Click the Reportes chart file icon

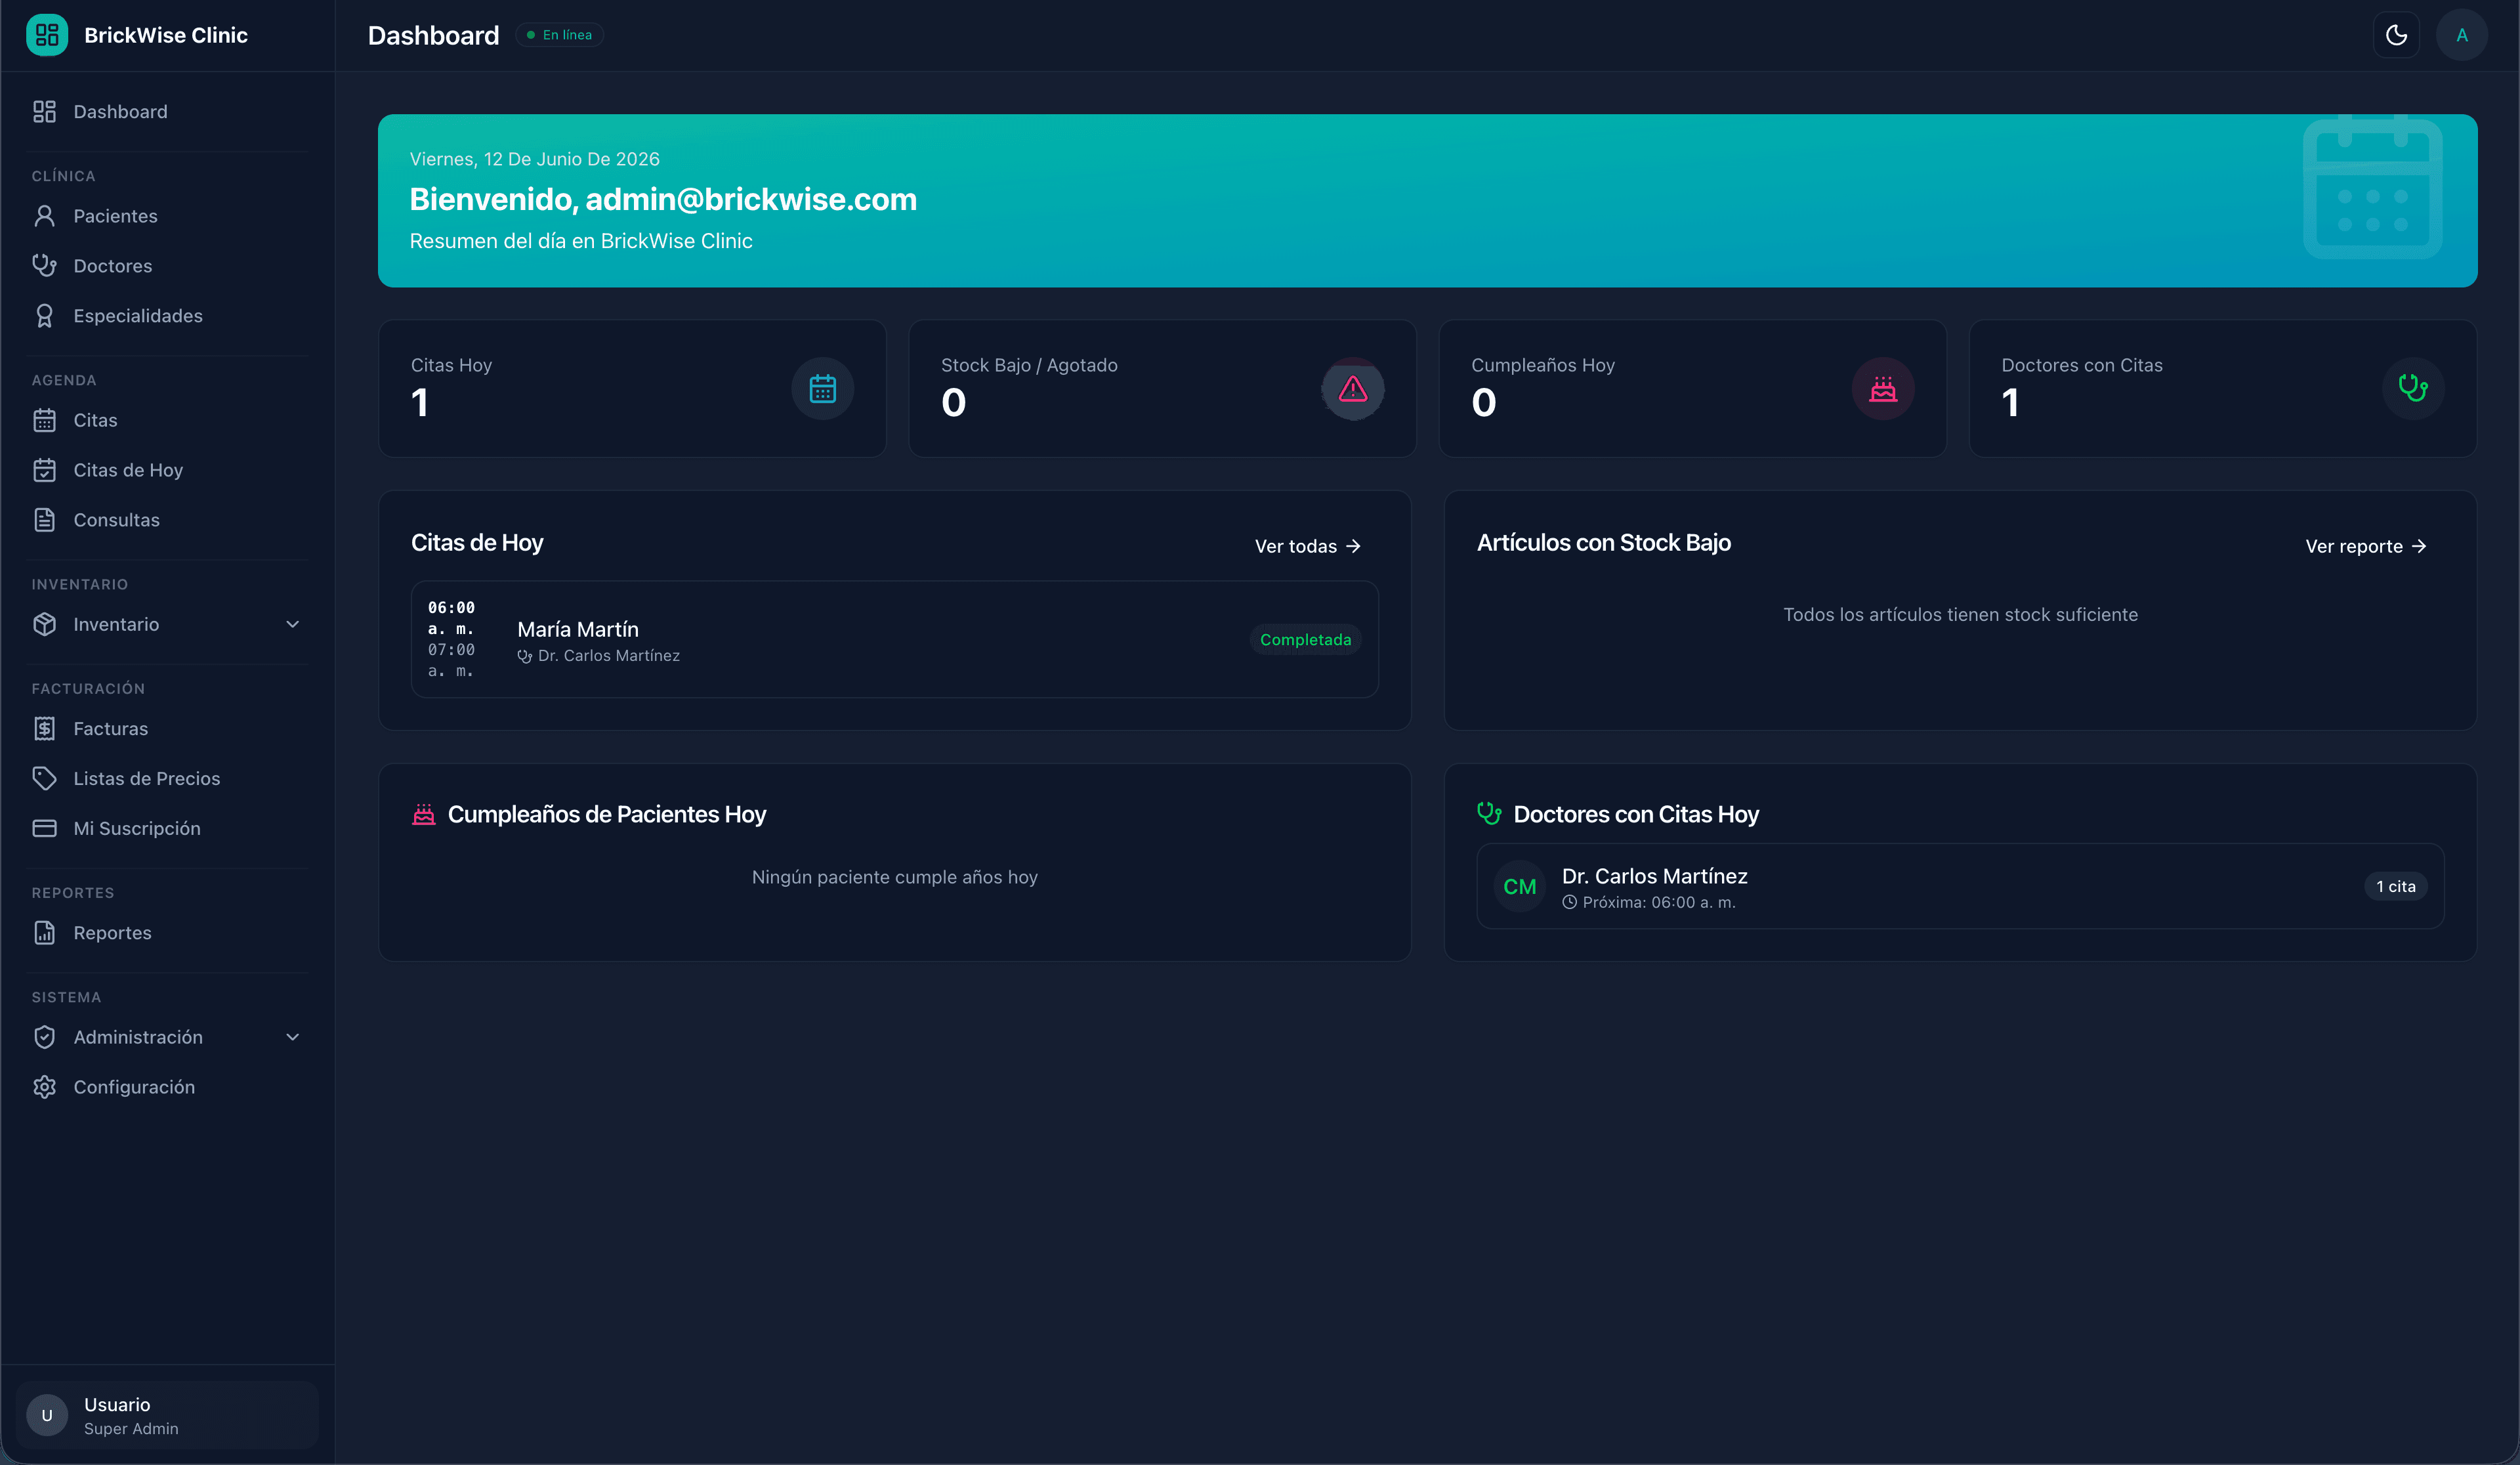coord(44,932)
